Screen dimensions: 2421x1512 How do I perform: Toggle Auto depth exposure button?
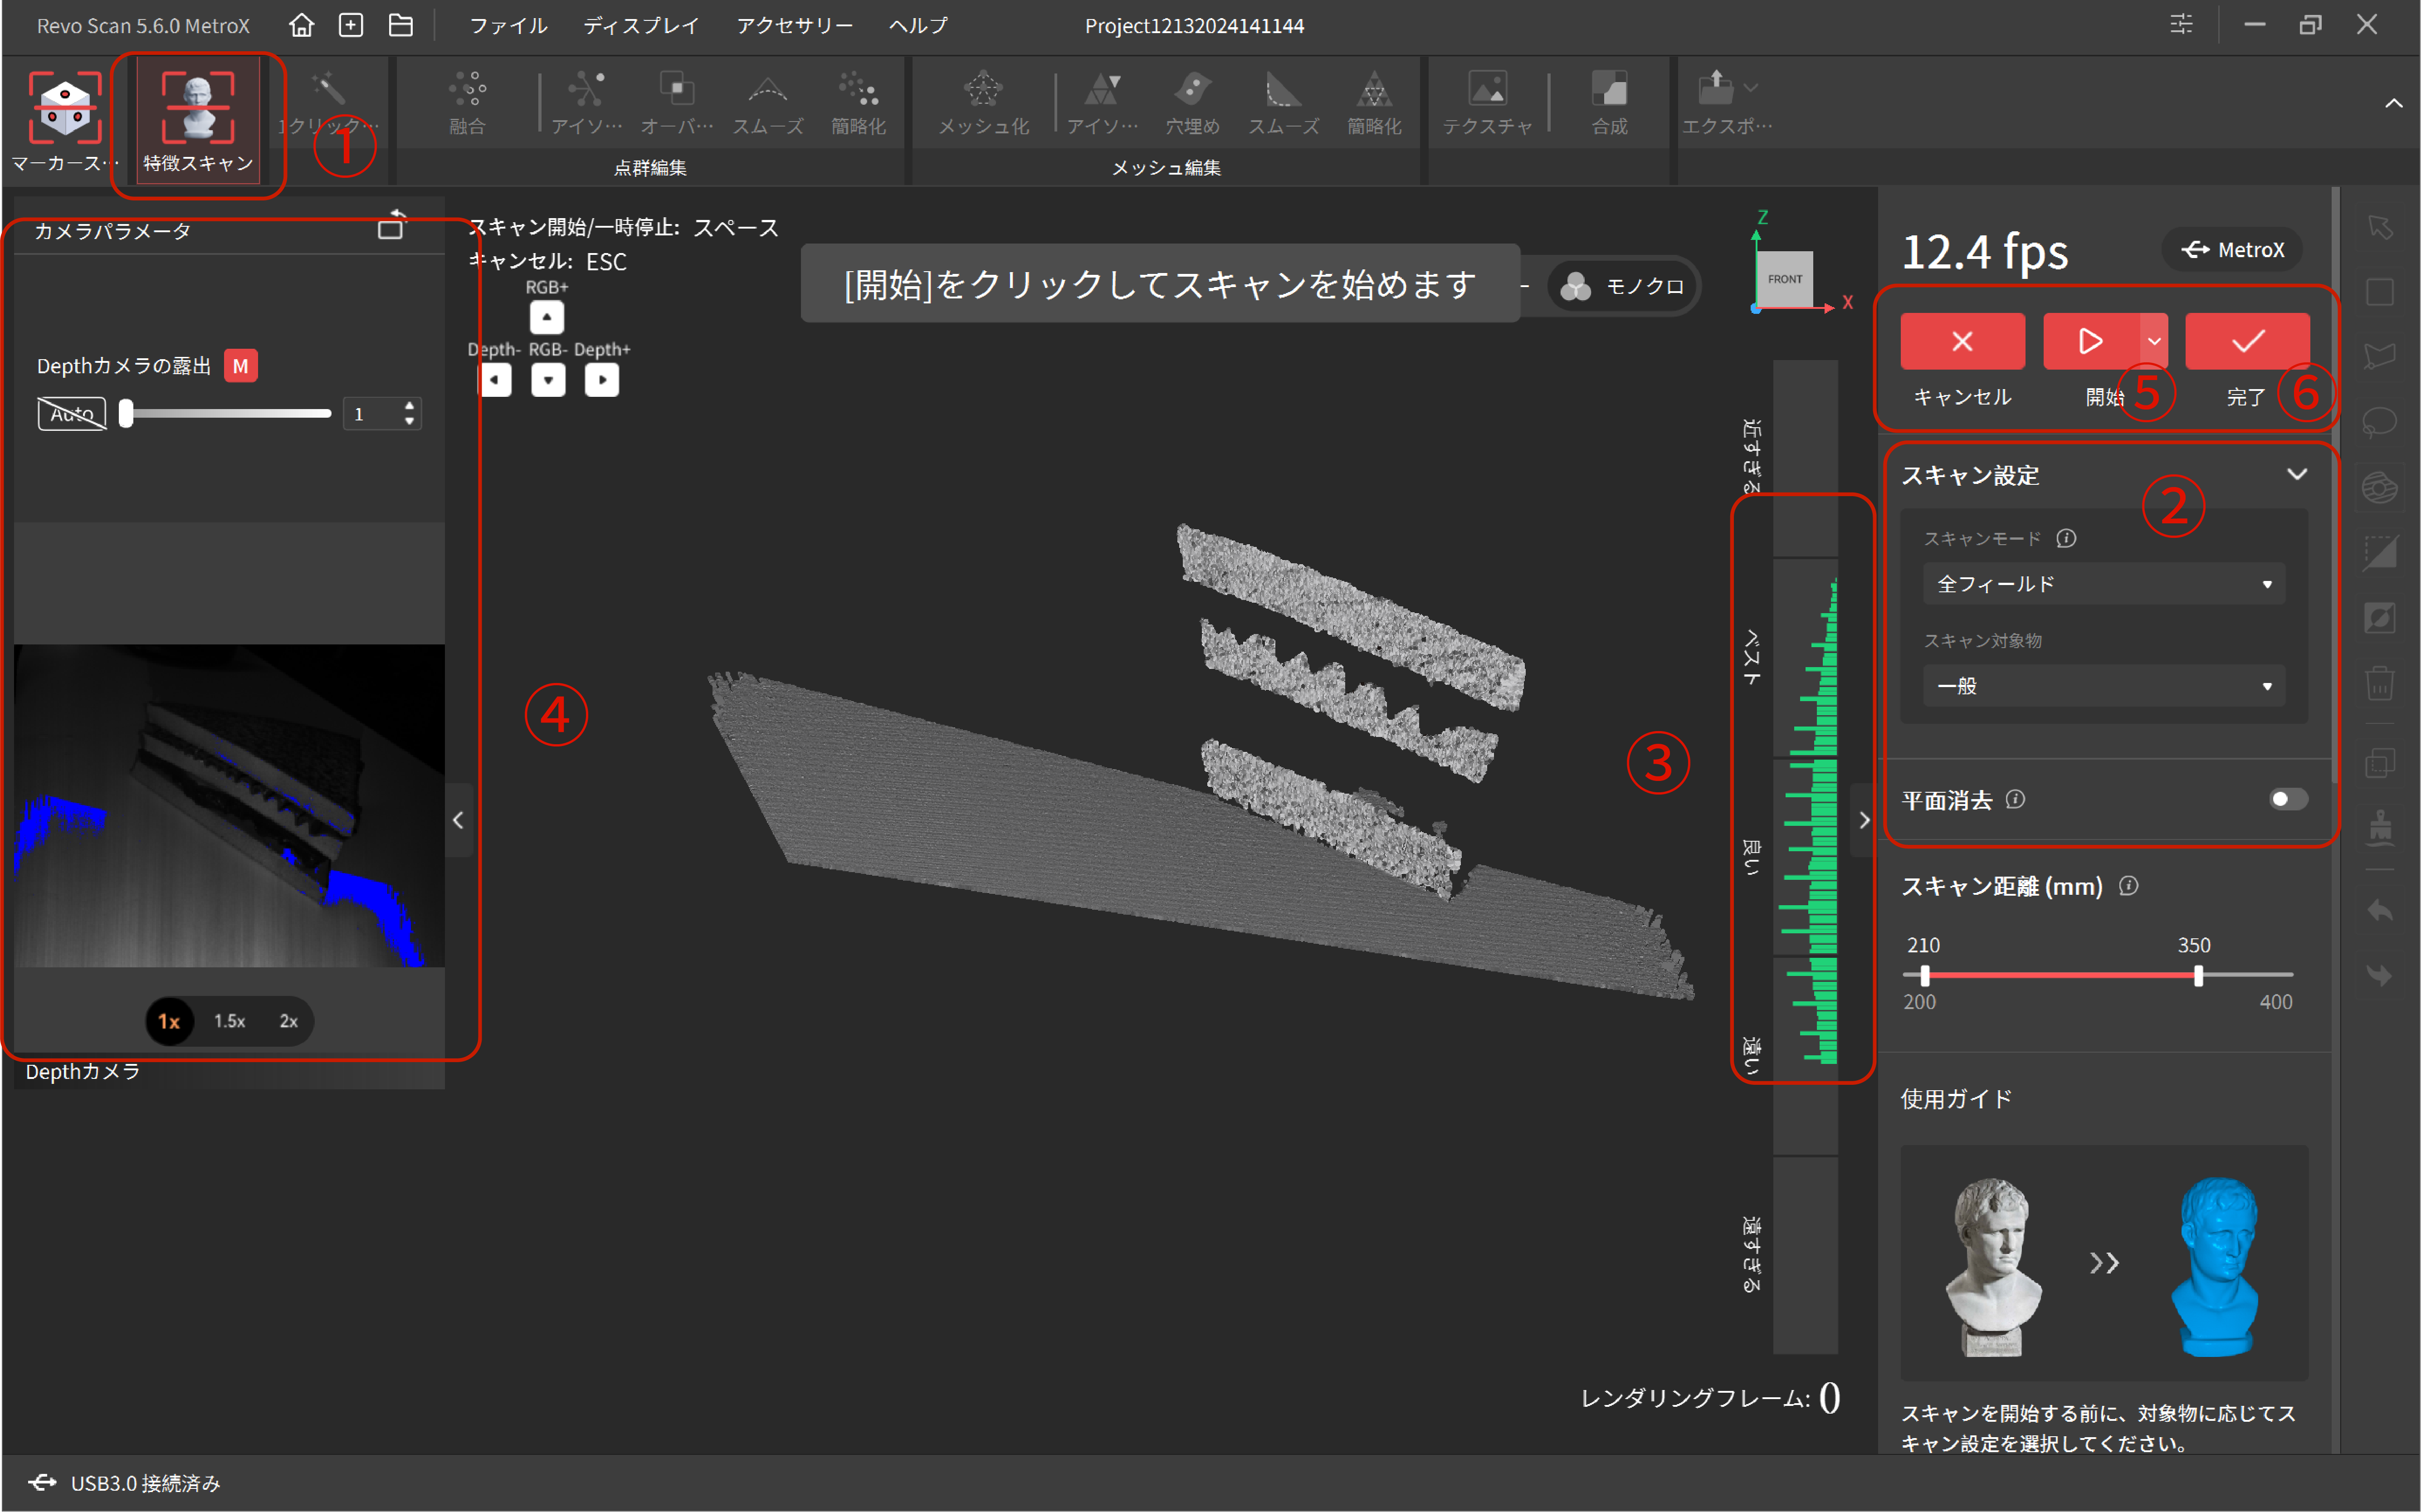[x=72, y=414]
